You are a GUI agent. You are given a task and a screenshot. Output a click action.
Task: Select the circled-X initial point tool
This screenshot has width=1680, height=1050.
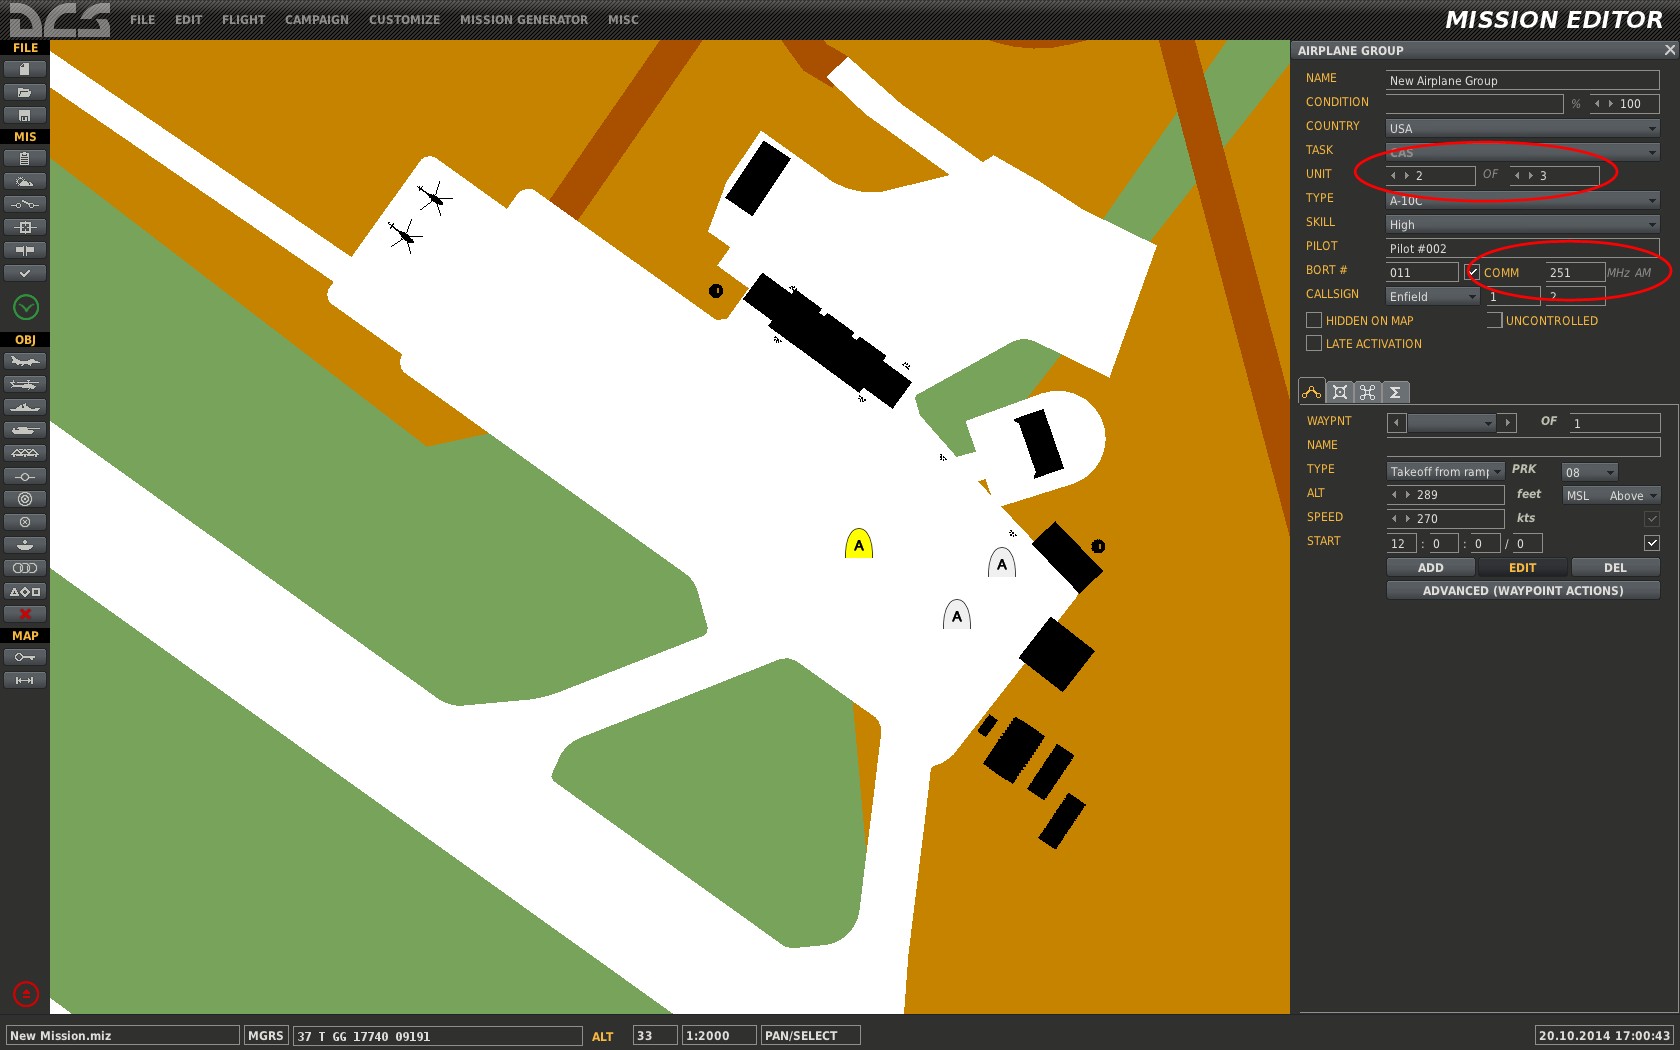[25, 522]
